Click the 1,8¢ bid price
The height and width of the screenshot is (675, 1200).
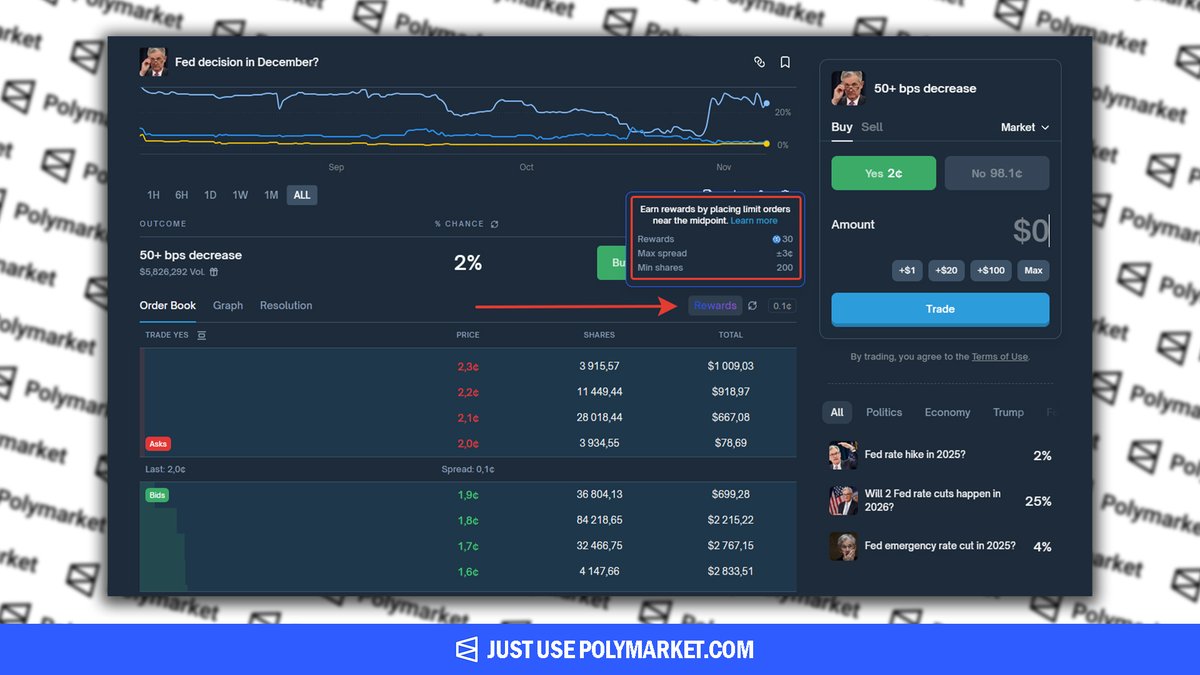(x=468, y=521)
